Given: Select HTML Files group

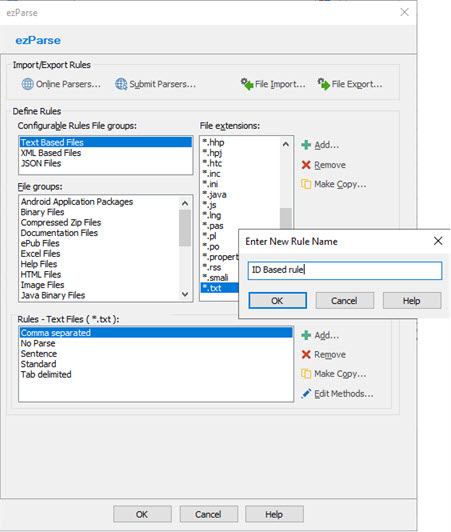Looking at the screenshot, I should (99, 274).
